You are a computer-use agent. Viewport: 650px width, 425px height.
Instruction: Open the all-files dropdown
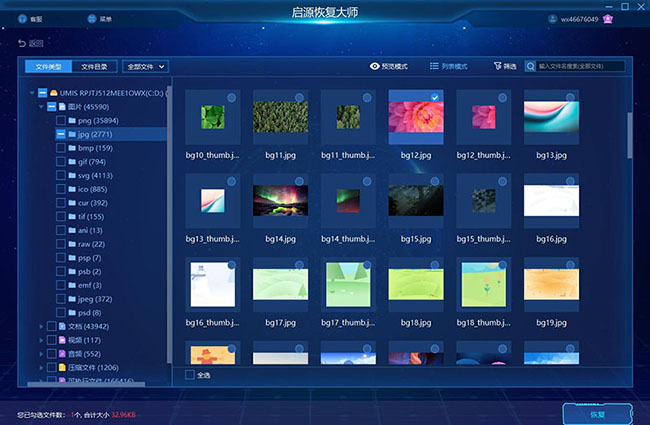pyautogui.click(x=146, y=67)
